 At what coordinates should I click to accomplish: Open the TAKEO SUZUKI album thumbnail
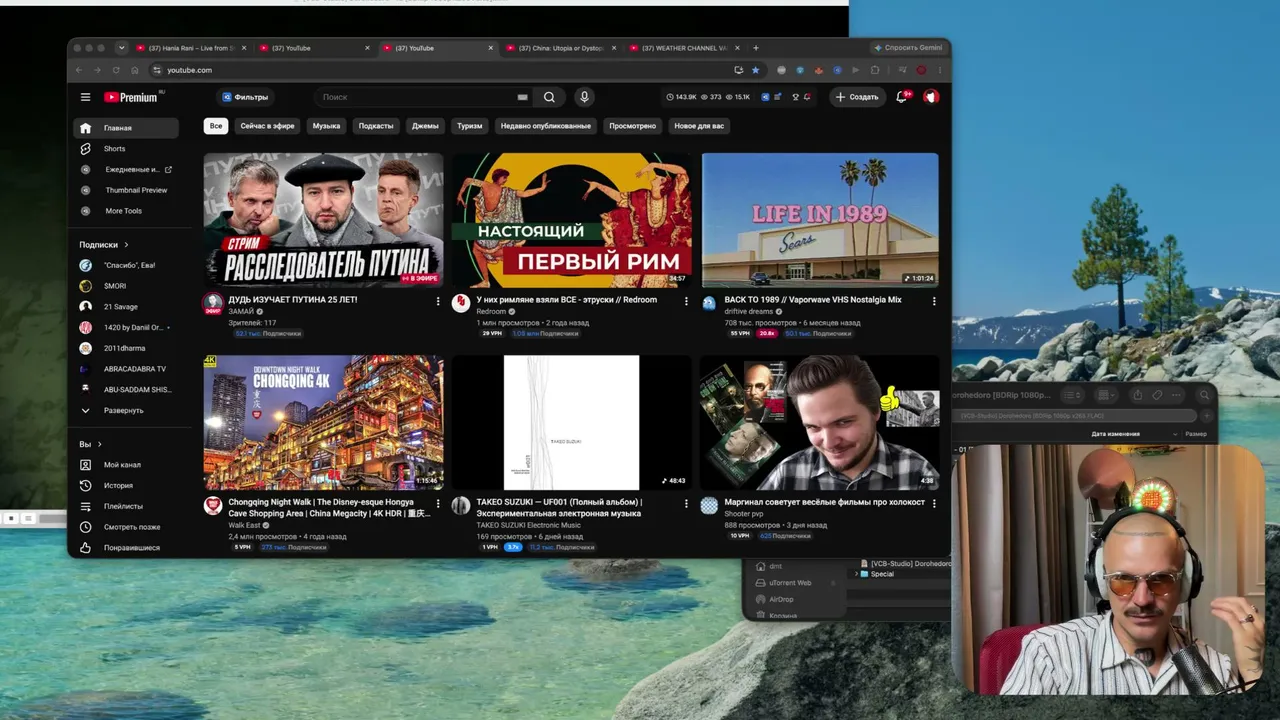[571, 422]
